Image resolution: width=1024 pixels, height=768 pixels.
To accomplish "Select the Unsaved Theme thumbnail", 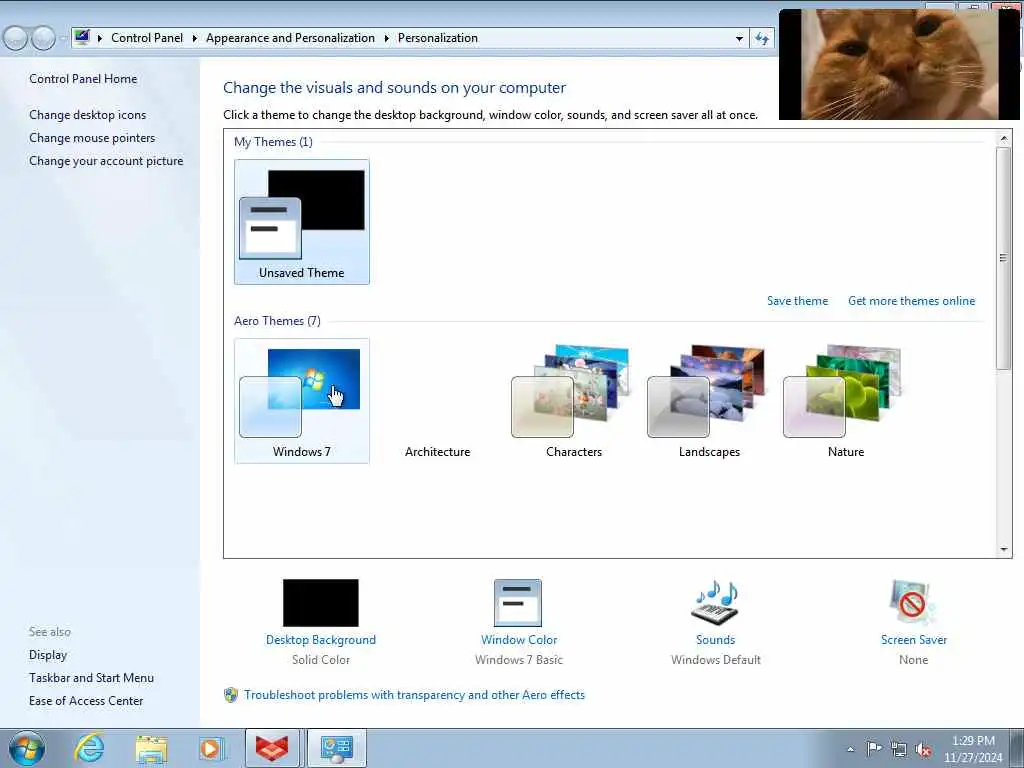I will click(x=302, y=222).
